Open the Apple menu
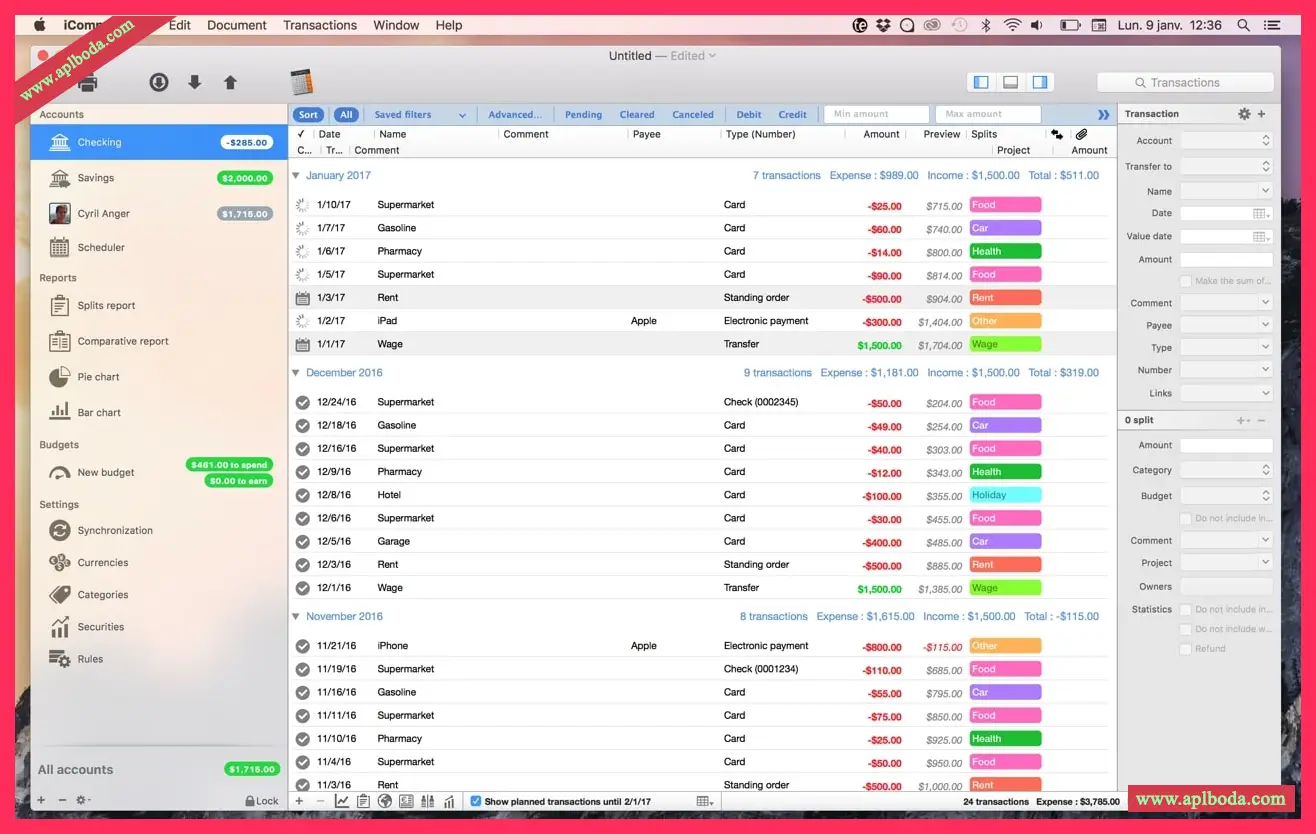The image size is (1316, 834). point(40,25)
